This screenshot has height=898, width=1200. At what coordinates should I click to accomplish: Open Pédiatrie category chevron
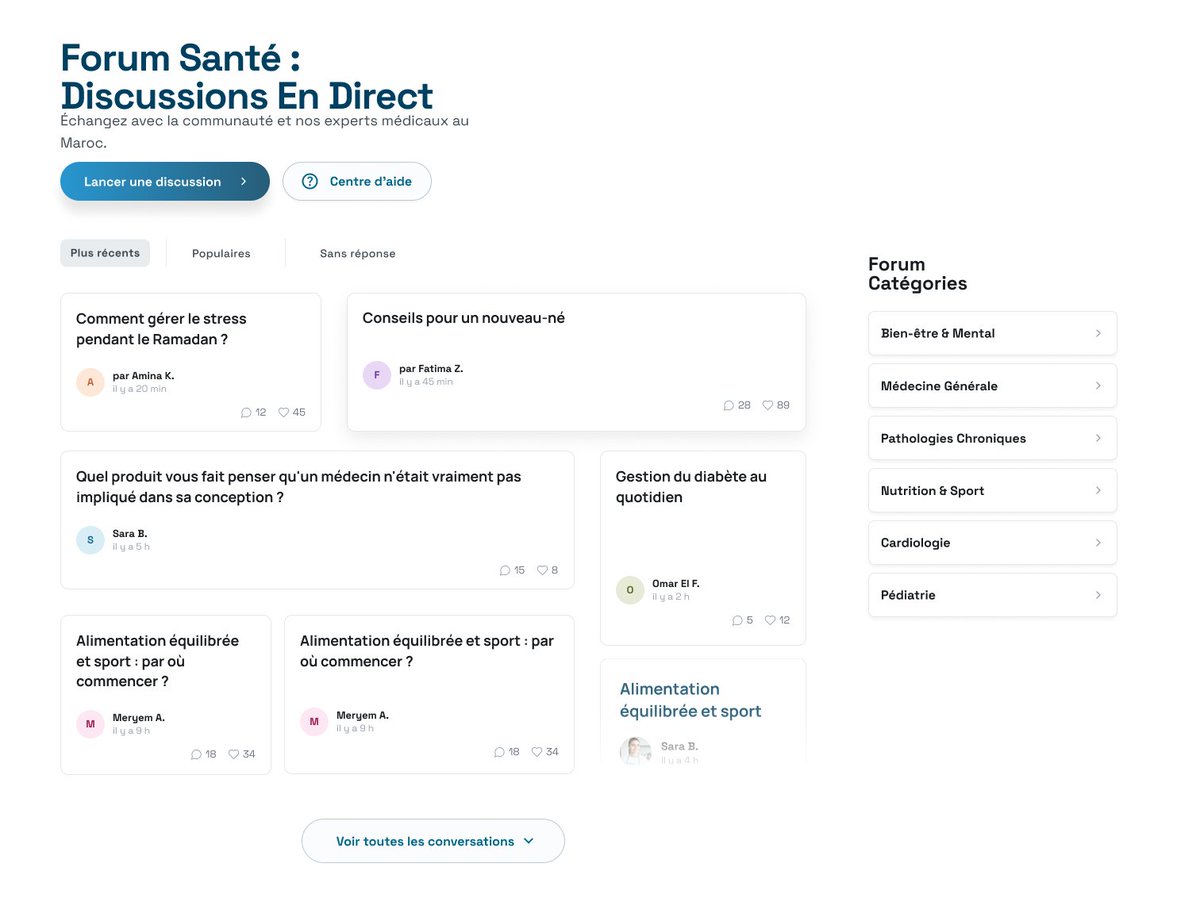pyautogui.click(x=1098, y=595)
